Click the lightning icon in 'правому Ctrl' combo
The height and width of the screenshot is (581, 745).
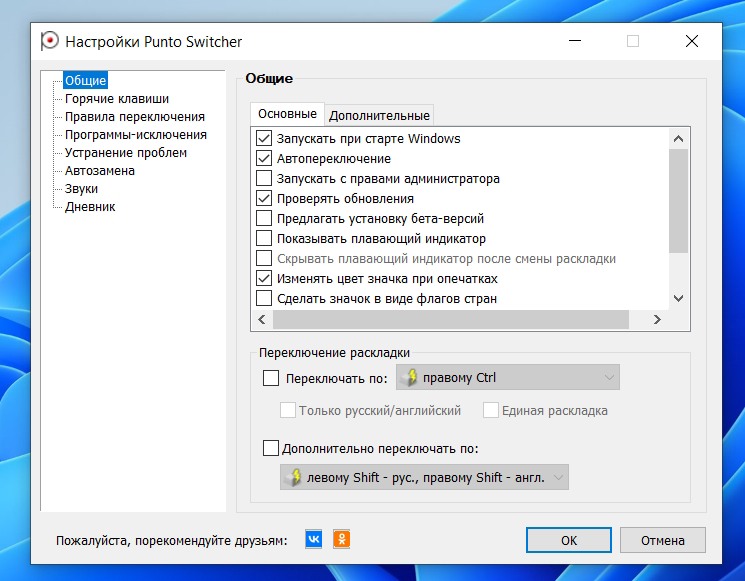pyautogui.click(x=410, y=377)
